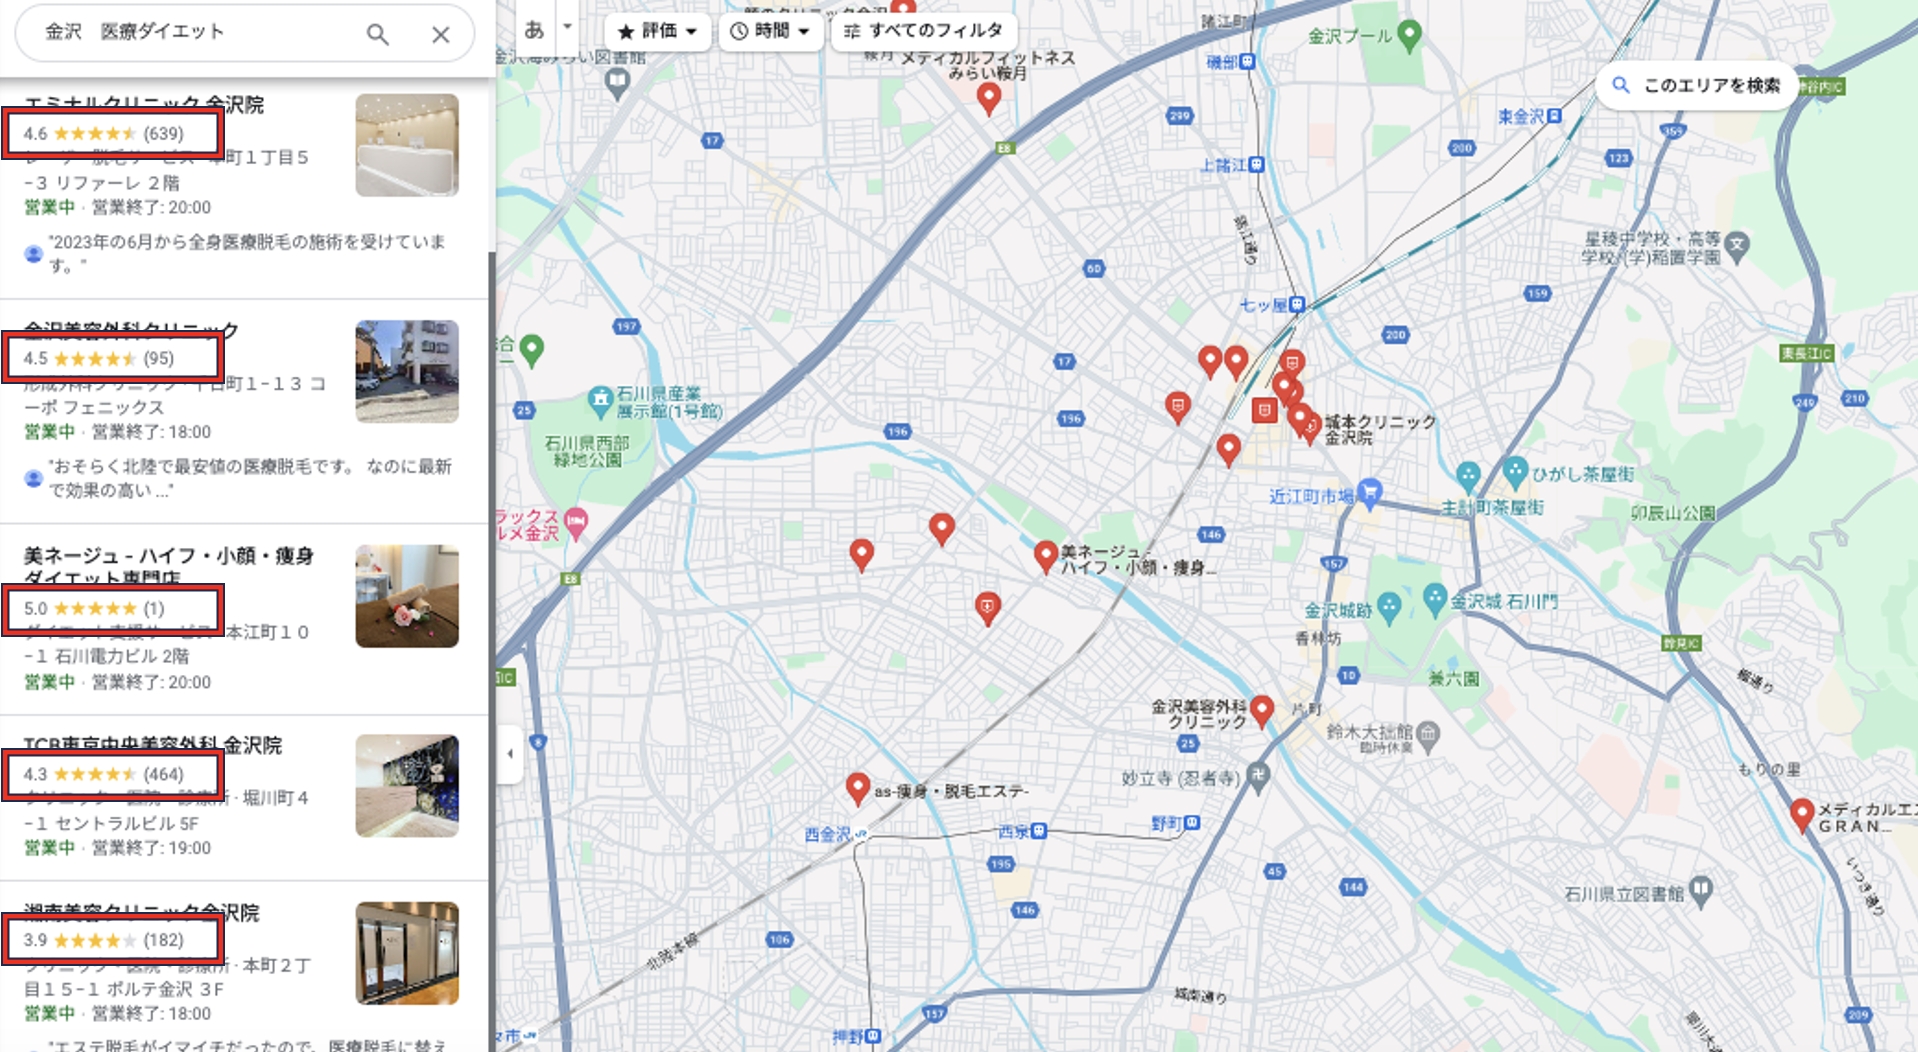The width and height of the screenshot is (1918, 1052).
Task: Open the 湘南美容クリニック photo thumbnail
Action: click(x=407, y=953)
